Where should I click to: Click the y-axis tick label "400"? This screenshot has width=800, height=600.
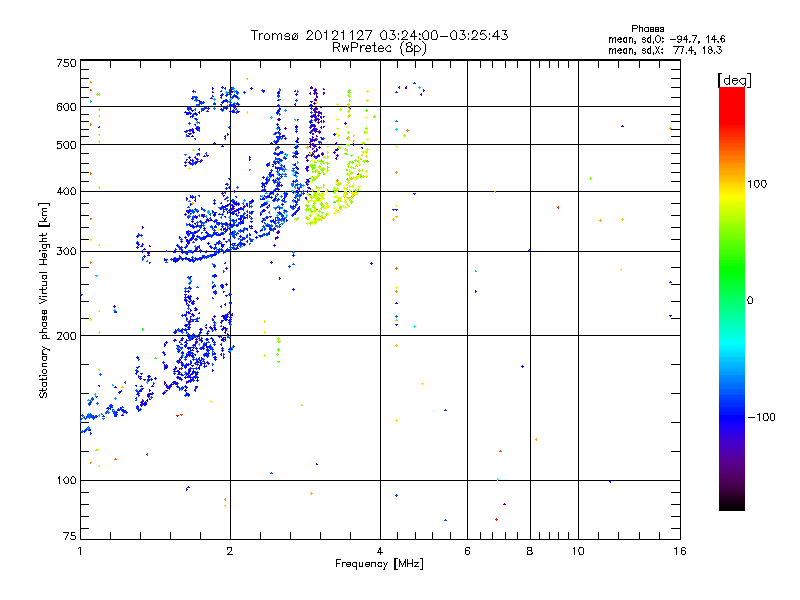pyautogui.click(x=66, y=192)
